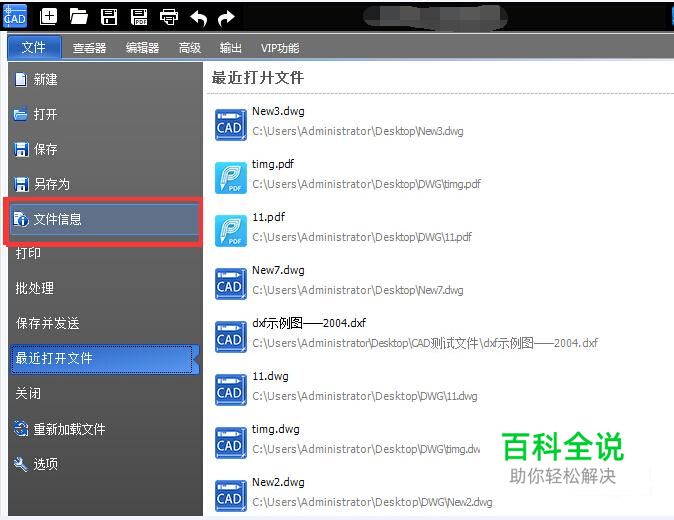Open recent file New2.dwg

(x=278, y=482)
